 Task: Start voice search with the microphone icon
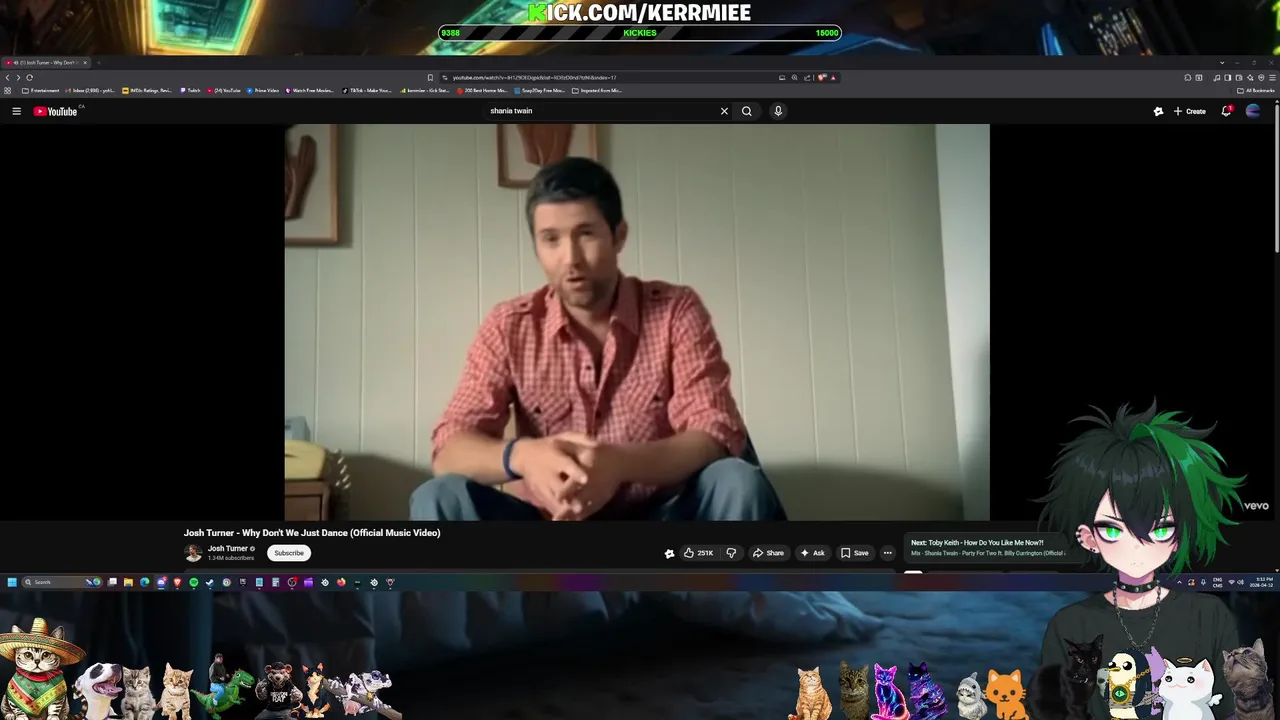[x=778, y=111]
